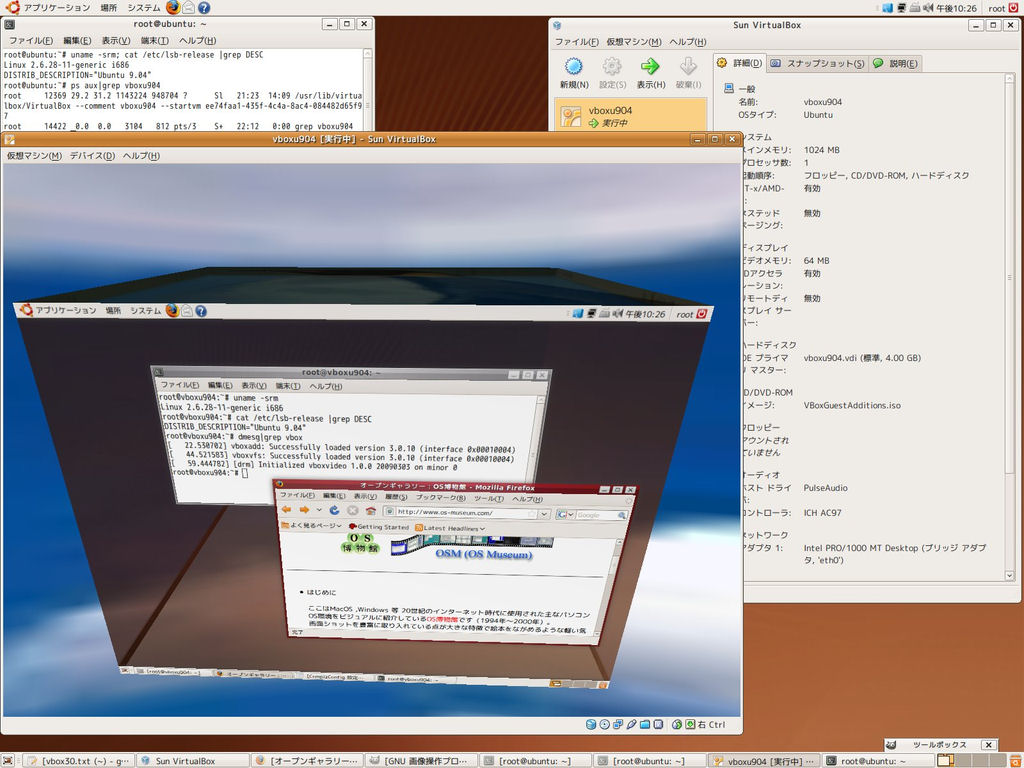Click CD/DVD icon in VM status bar
Image resolution: width=1024 pixels, height=768 pixels.
[605, 724]
